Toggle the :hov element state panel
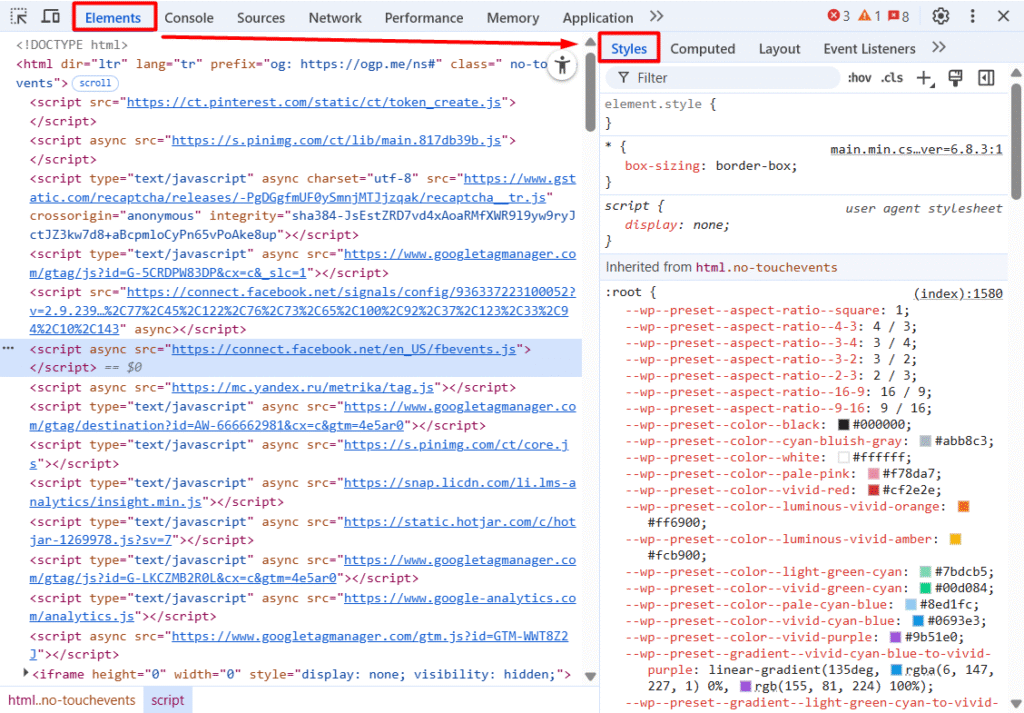The image size is (1024, 713). [859, 78]
